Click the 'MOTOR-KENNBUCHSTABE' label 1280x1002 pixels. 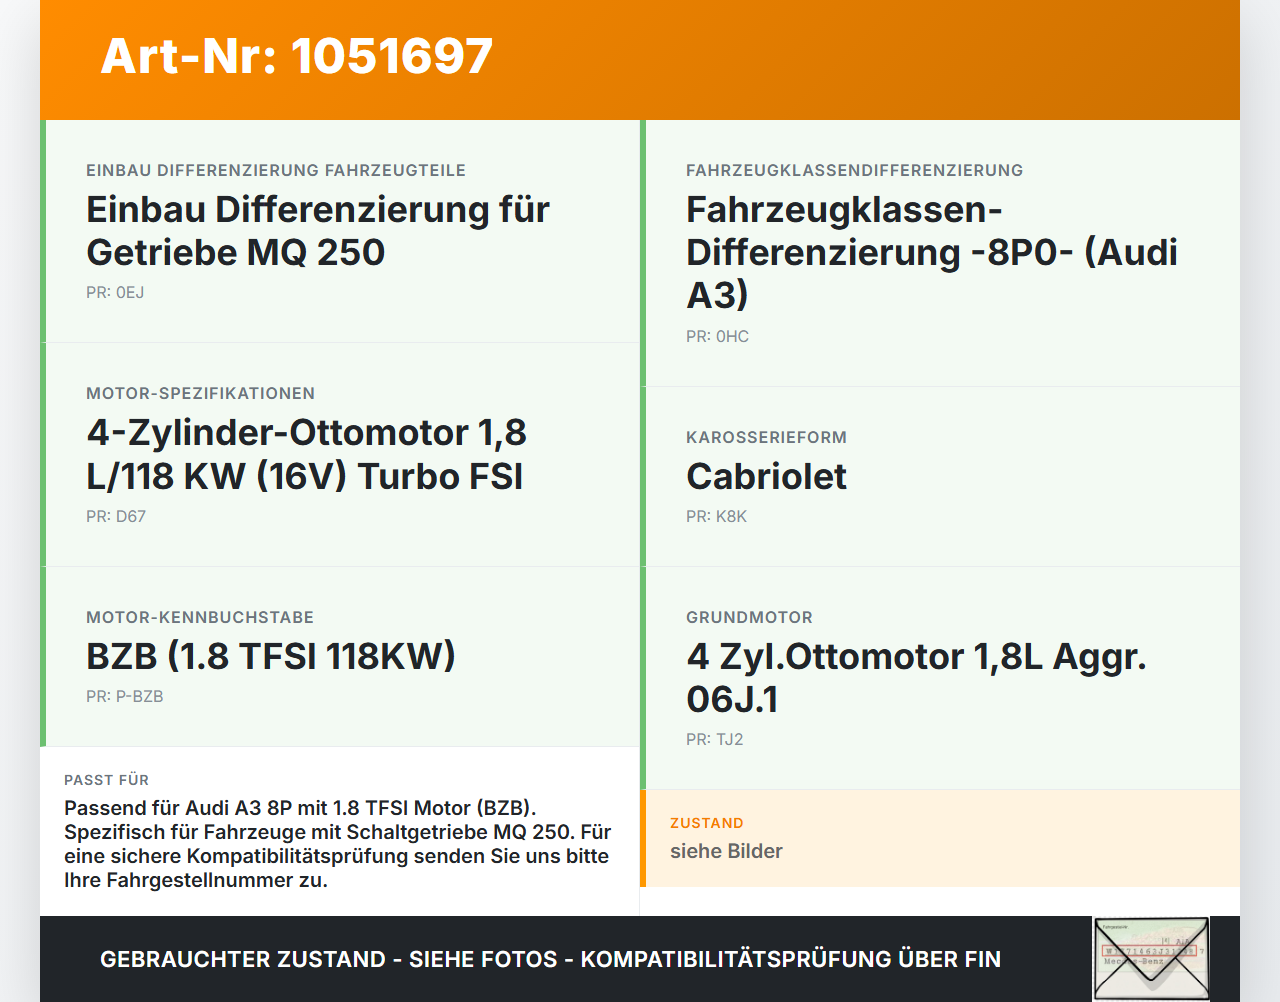point(200,618)
